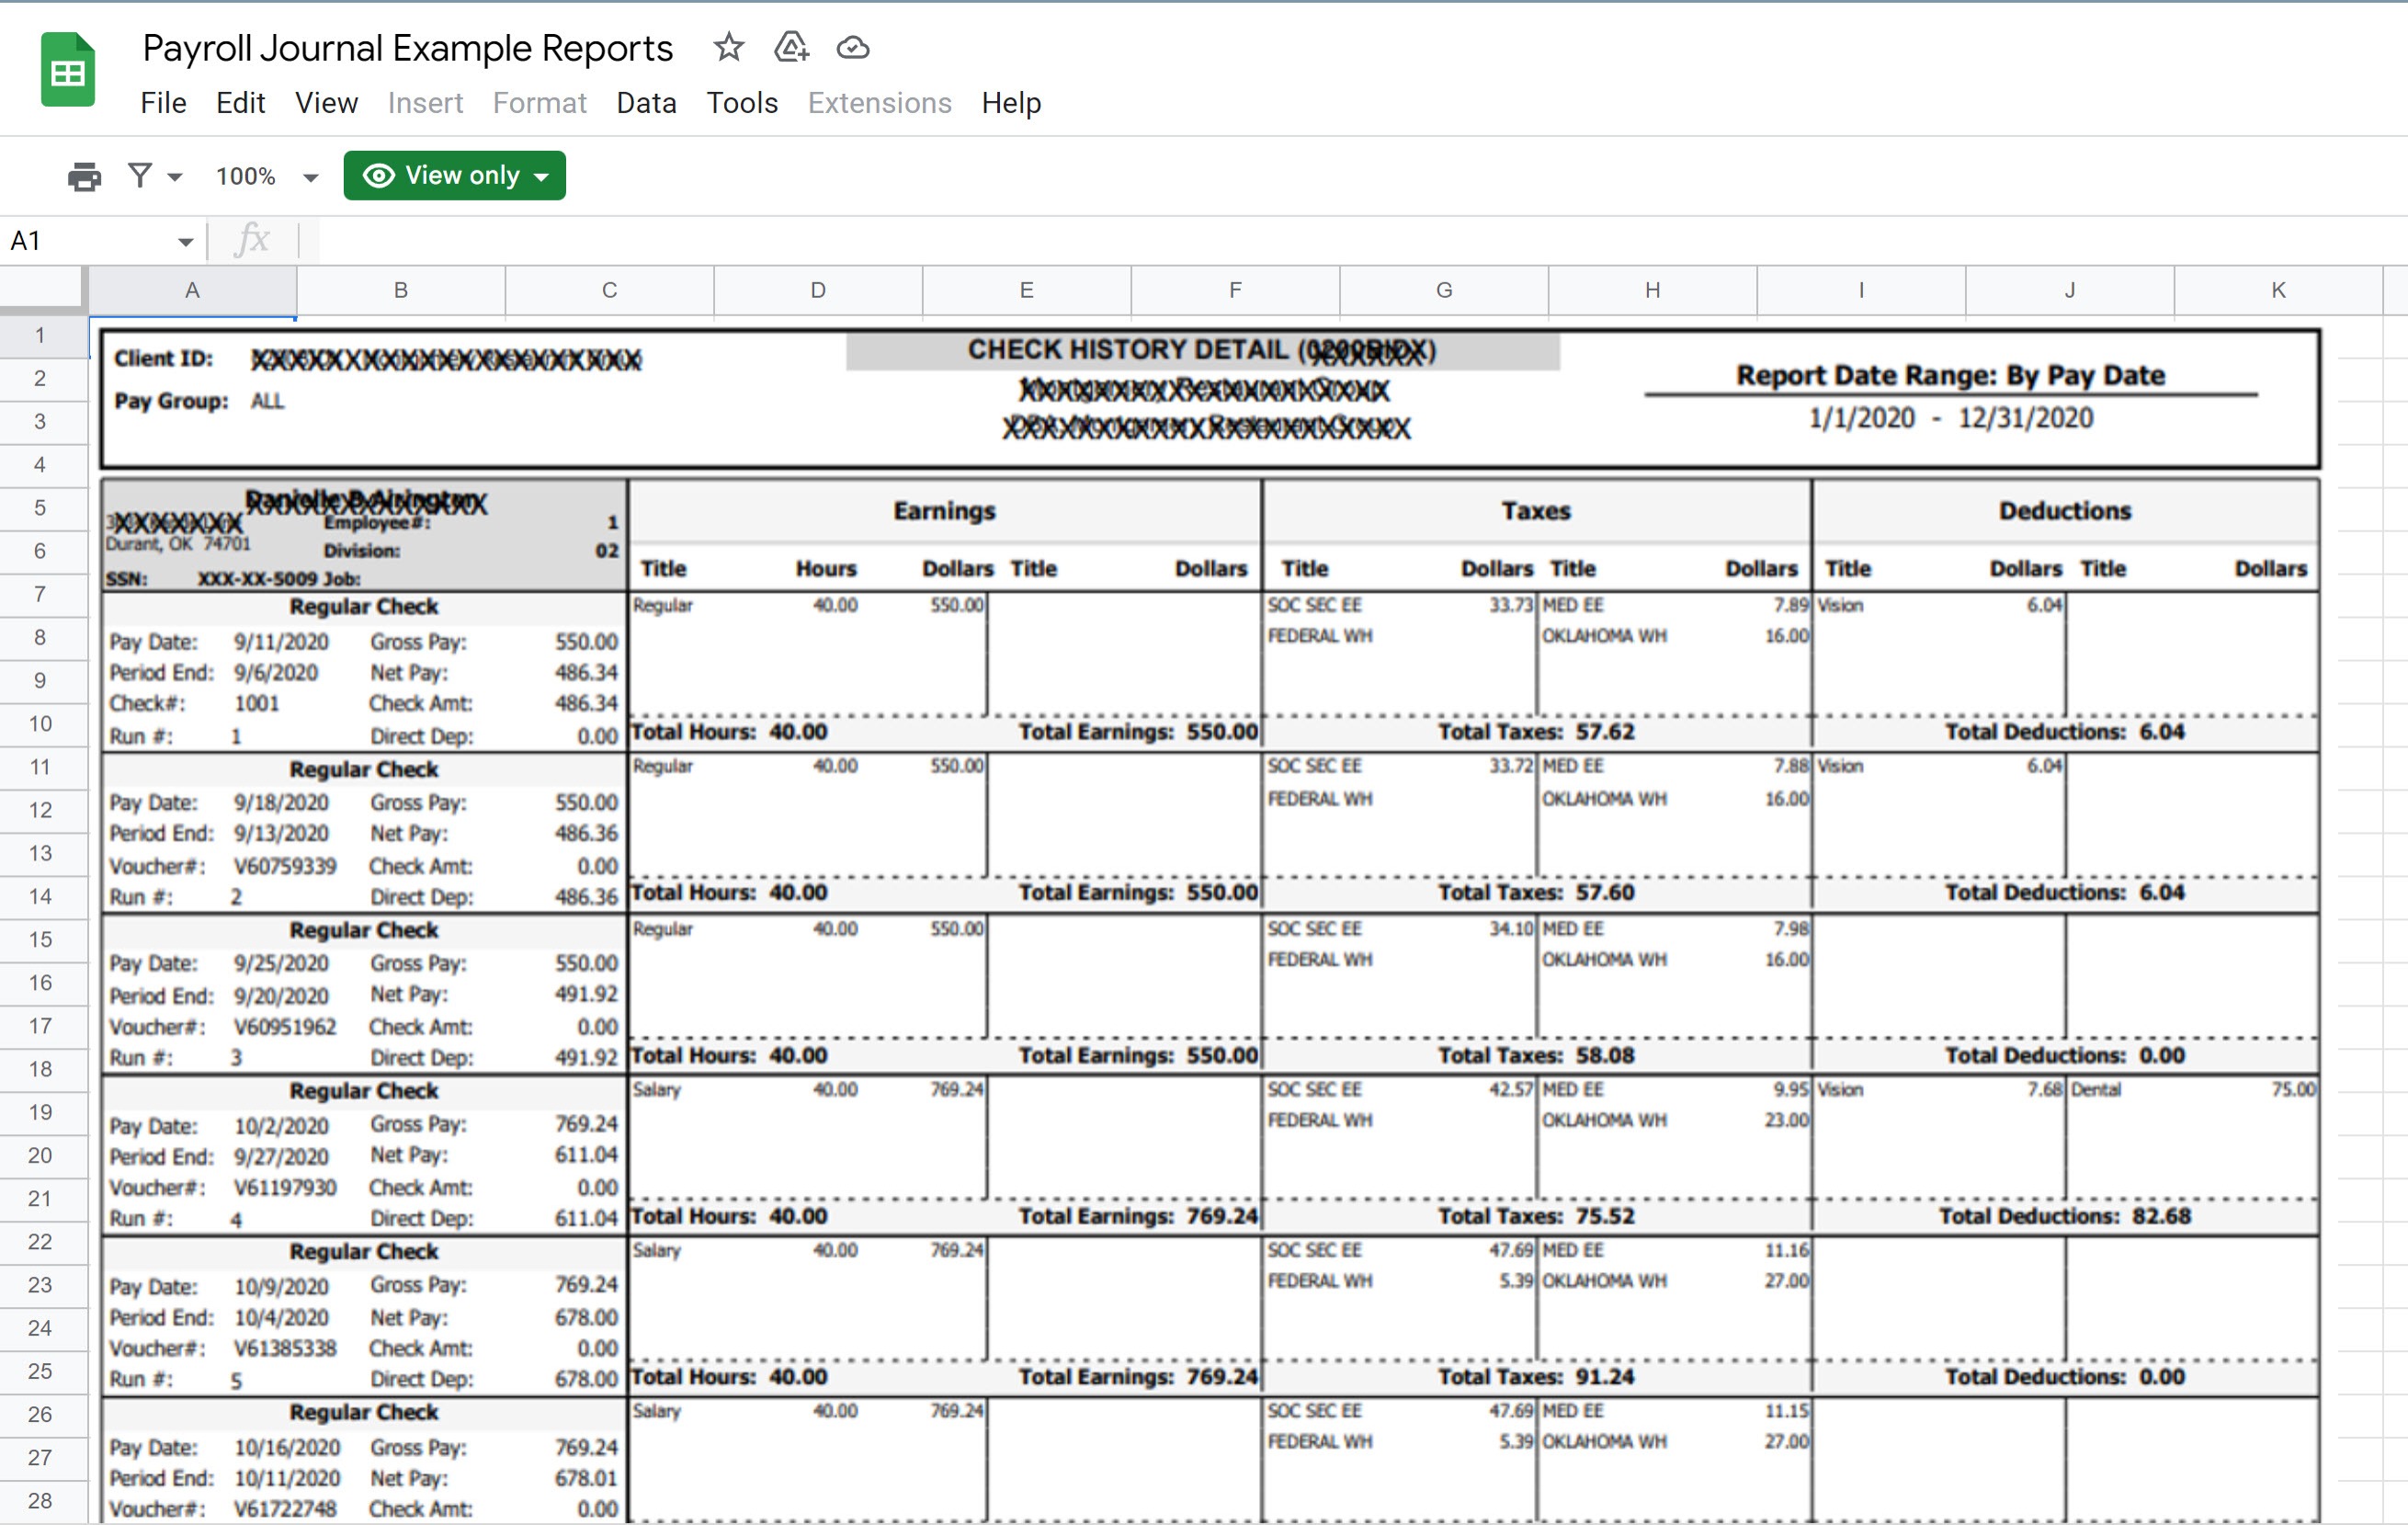Click the Report Date Range: By Pay Date text
This screenshot has width=2408, height=1525.
1950,376
